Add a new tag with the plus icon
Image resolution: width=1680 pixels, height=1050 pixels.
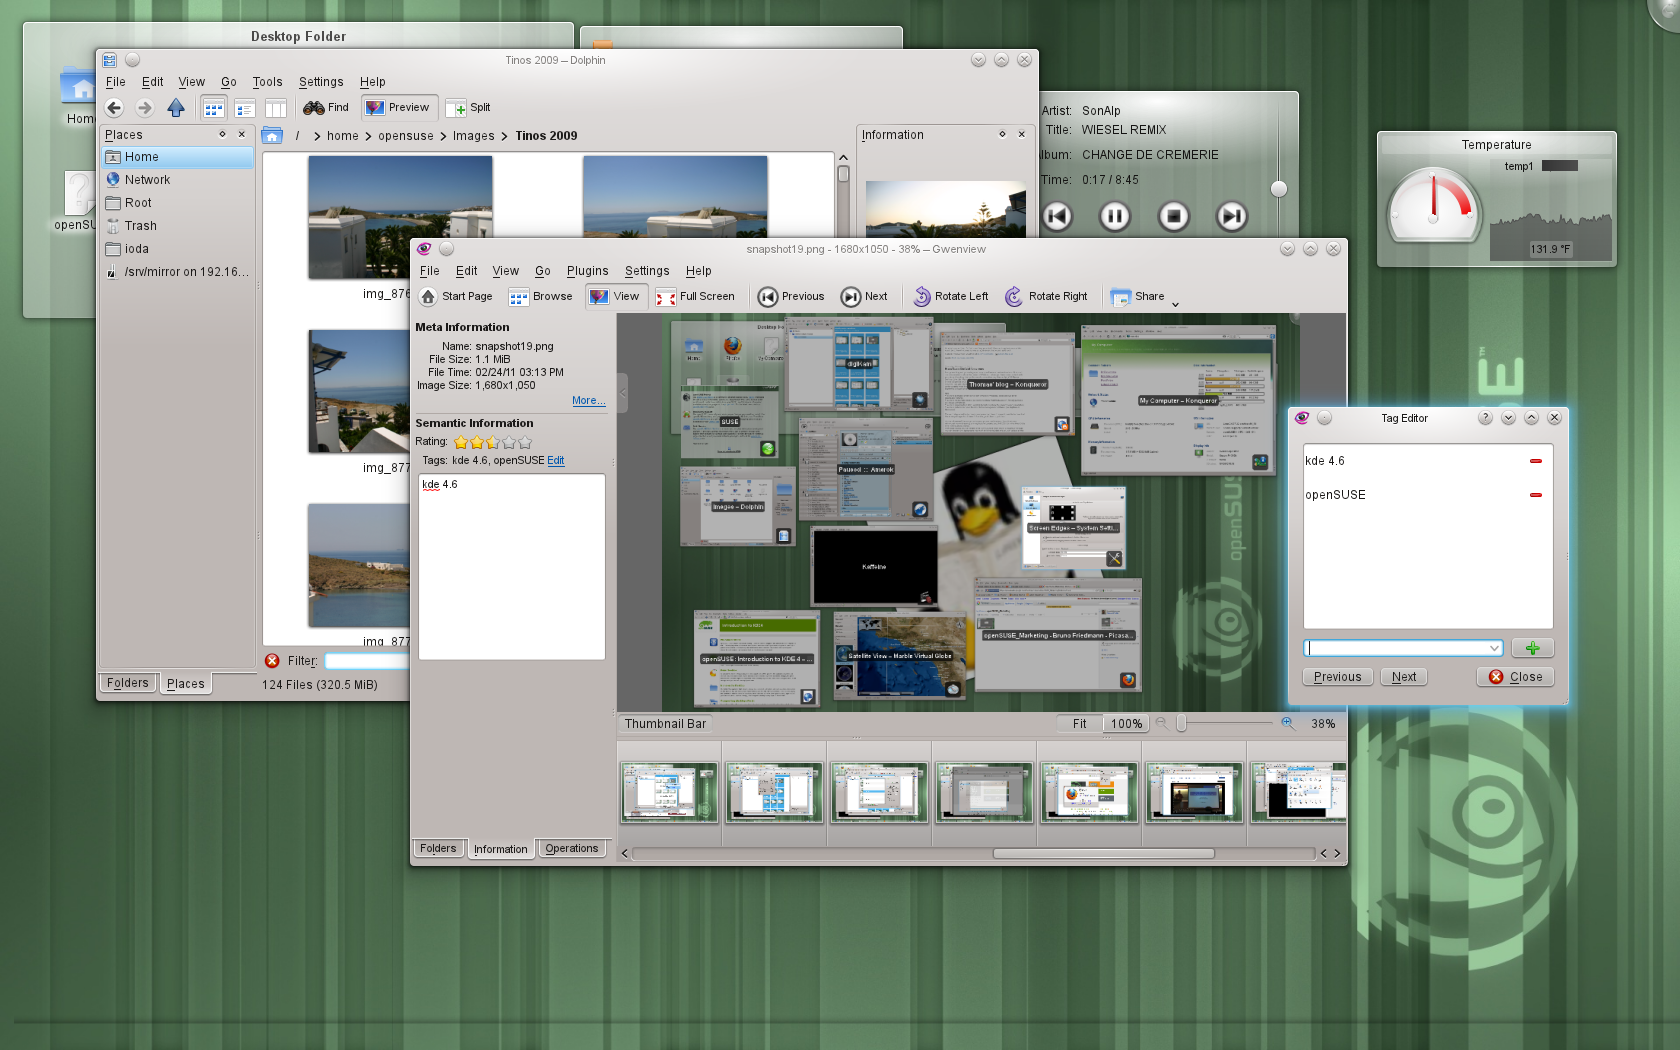[x=1532, y=648]
